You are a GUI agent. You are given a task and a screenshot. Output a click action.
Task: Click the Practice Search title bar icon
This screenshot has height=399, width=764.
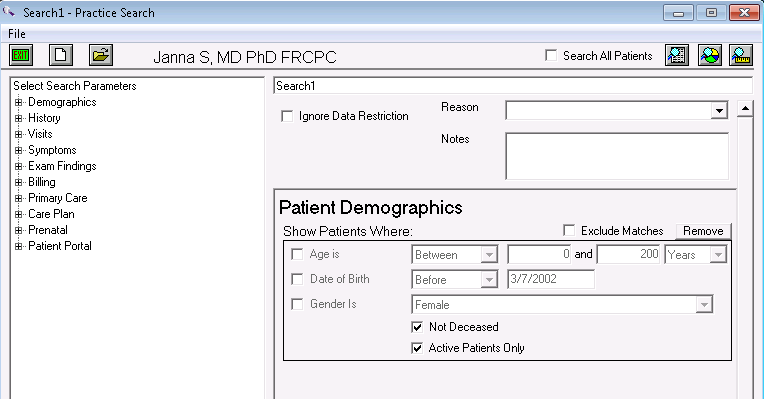[9, 11]
